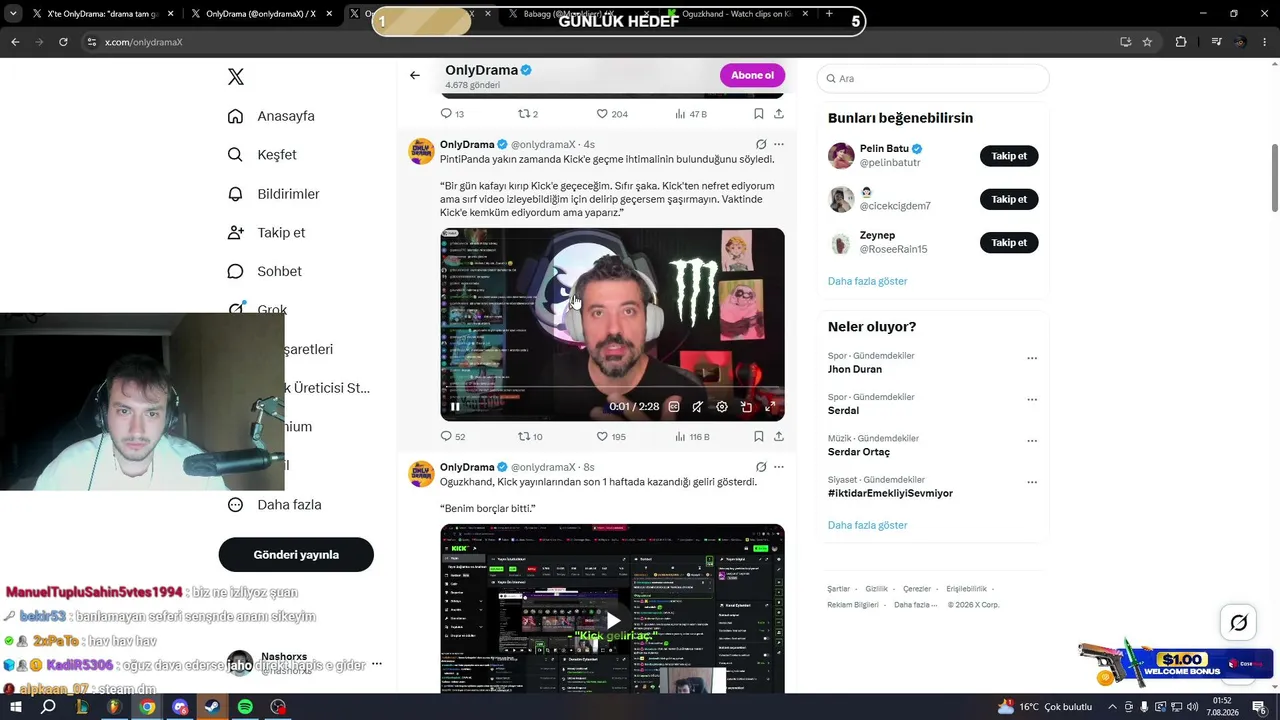This screenshot has width=1280, height=720.
Task: Enter fullscreen on the video
Action: pos(770,407)
